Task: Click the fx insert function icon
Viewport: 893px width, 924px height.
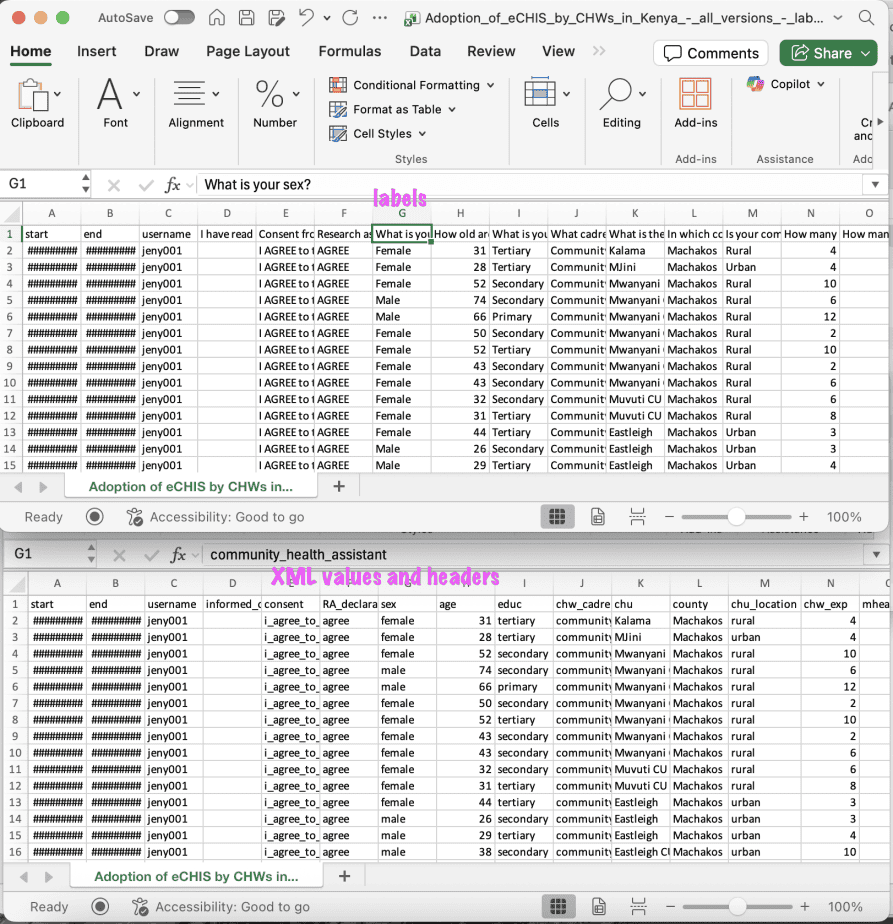Action: (173, 185)
